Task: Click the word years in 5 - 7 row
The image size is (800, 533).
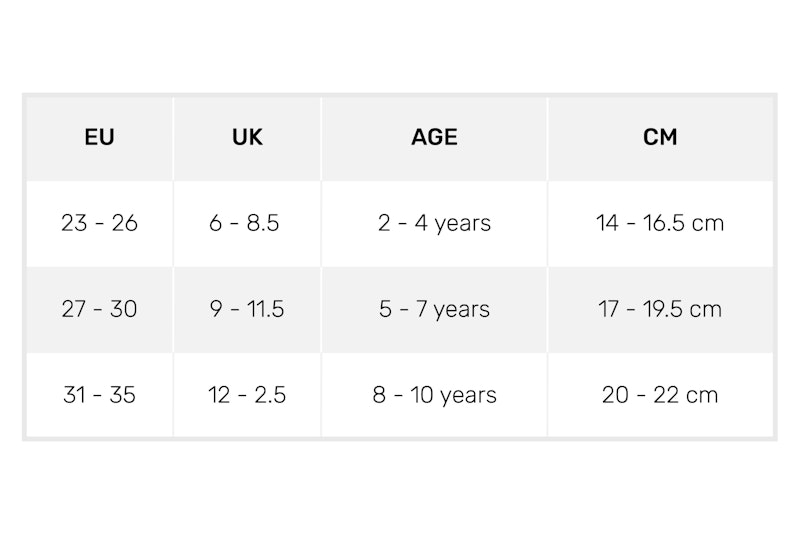Action: (x=462, y=310)
